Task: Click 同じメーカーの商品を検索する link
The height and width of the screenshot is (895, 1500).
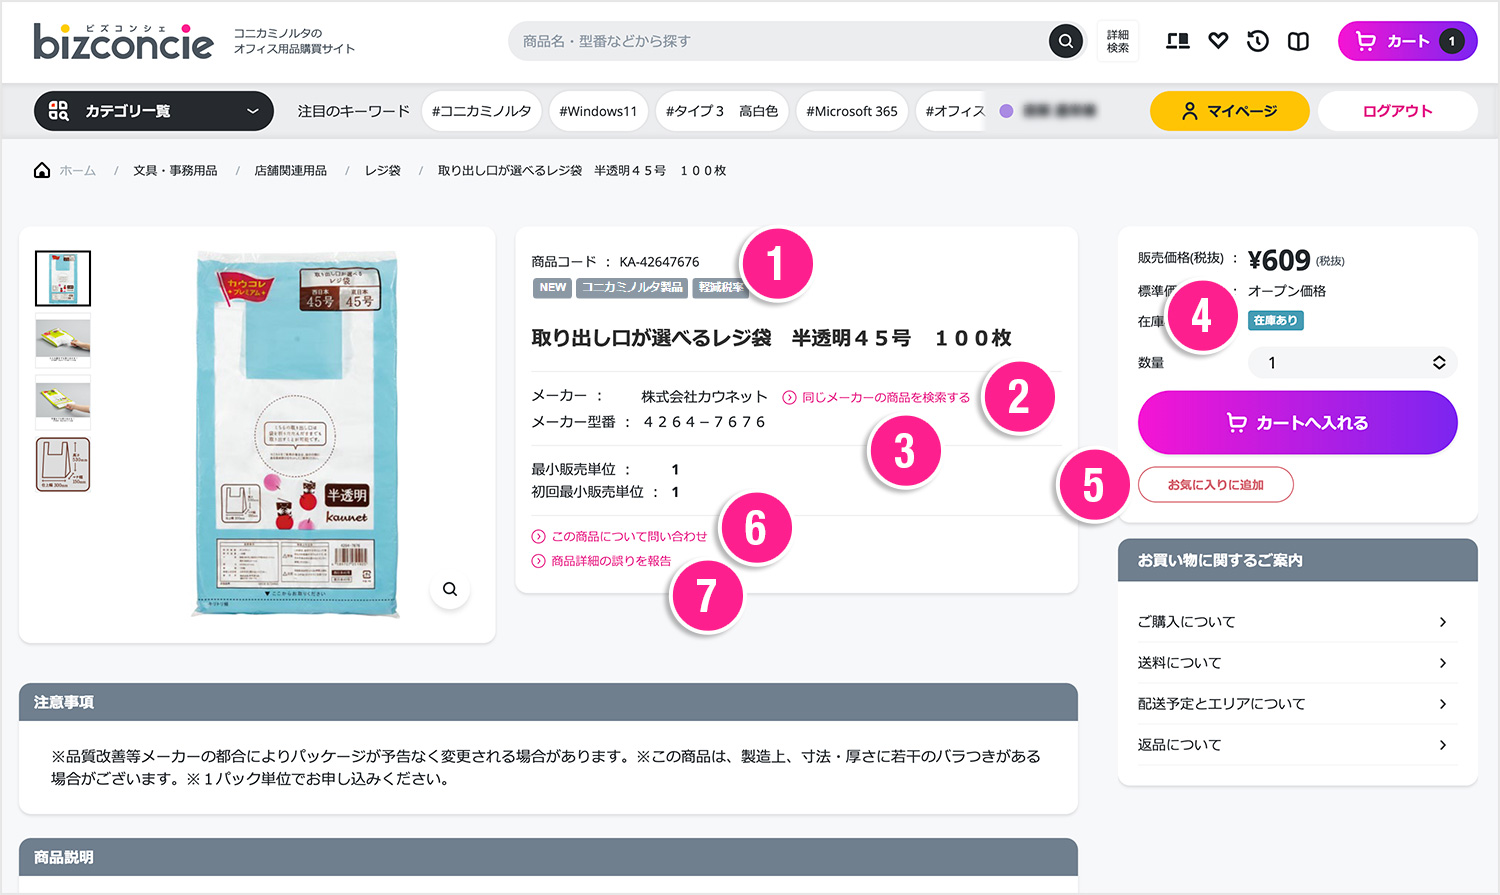Action: click(885, 397)
